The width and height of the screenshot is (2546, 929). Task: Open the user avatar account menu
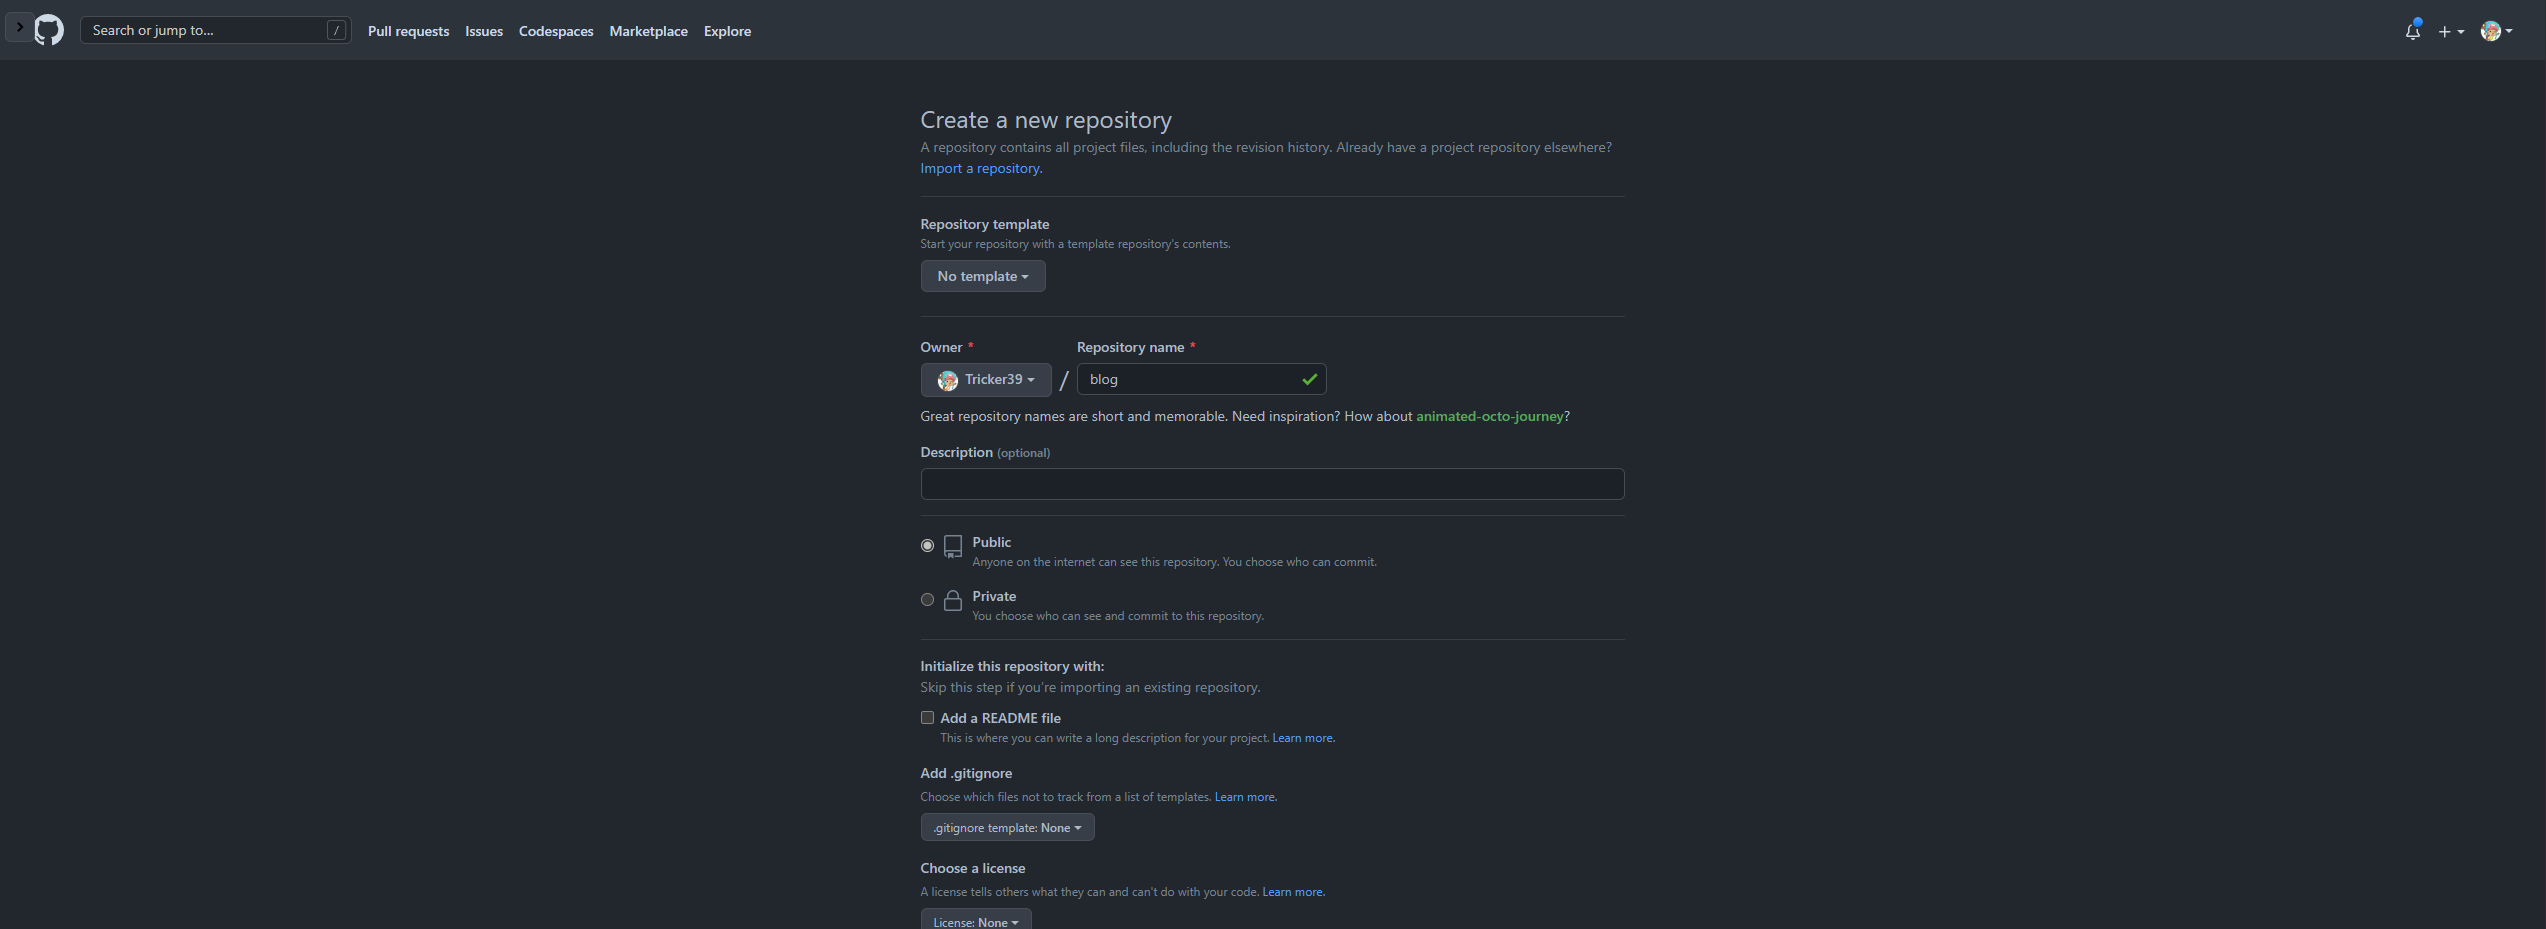point(2496,31)
